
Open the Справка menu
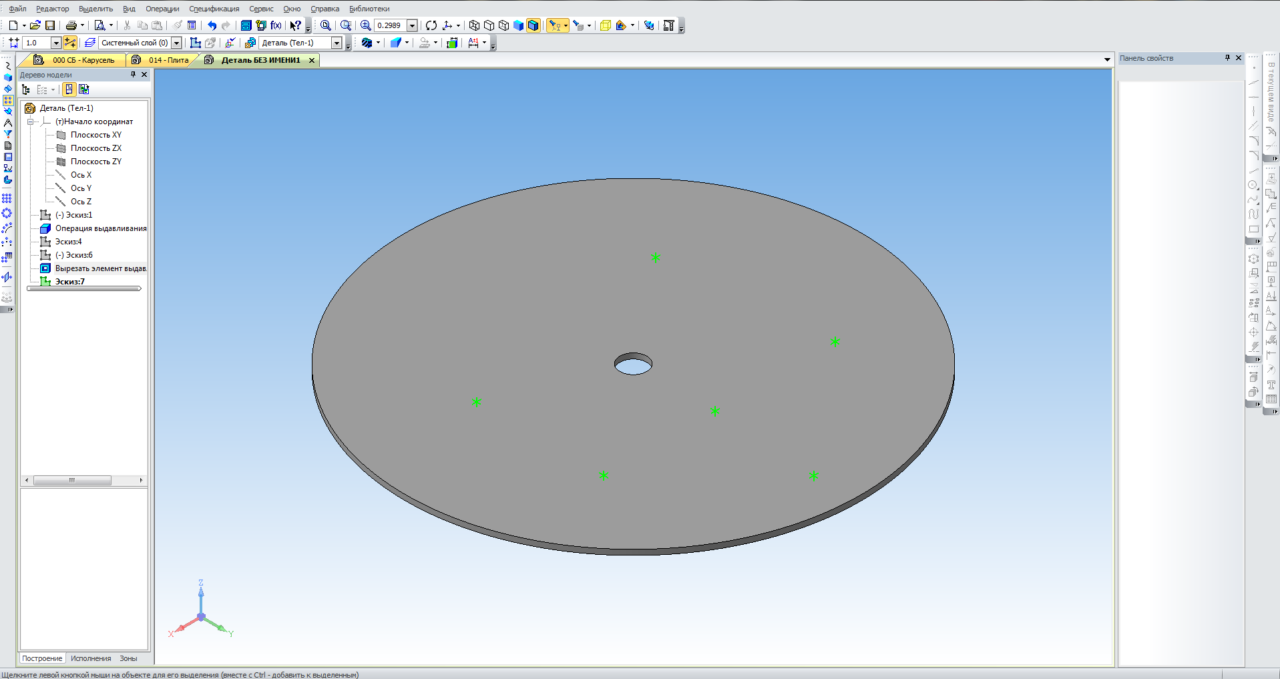coord(325,8)
